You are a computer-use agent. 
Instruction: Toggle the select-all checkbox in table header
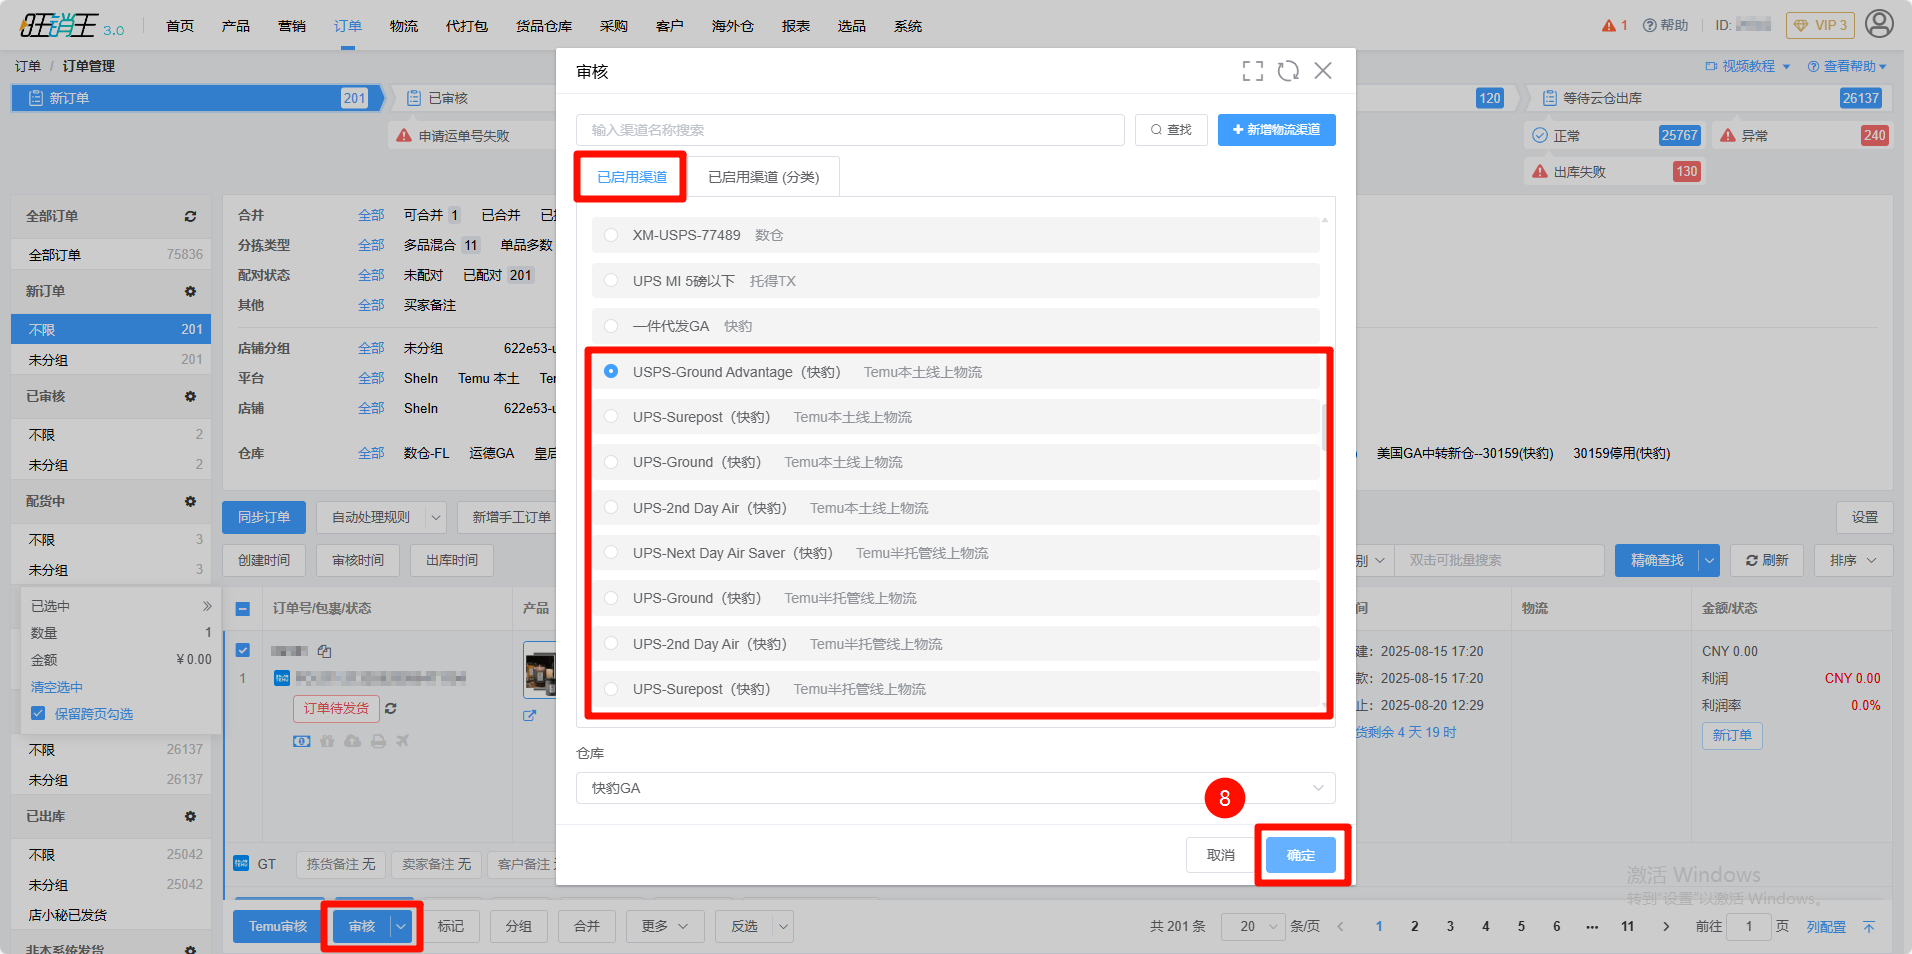(x=242, y=608)
